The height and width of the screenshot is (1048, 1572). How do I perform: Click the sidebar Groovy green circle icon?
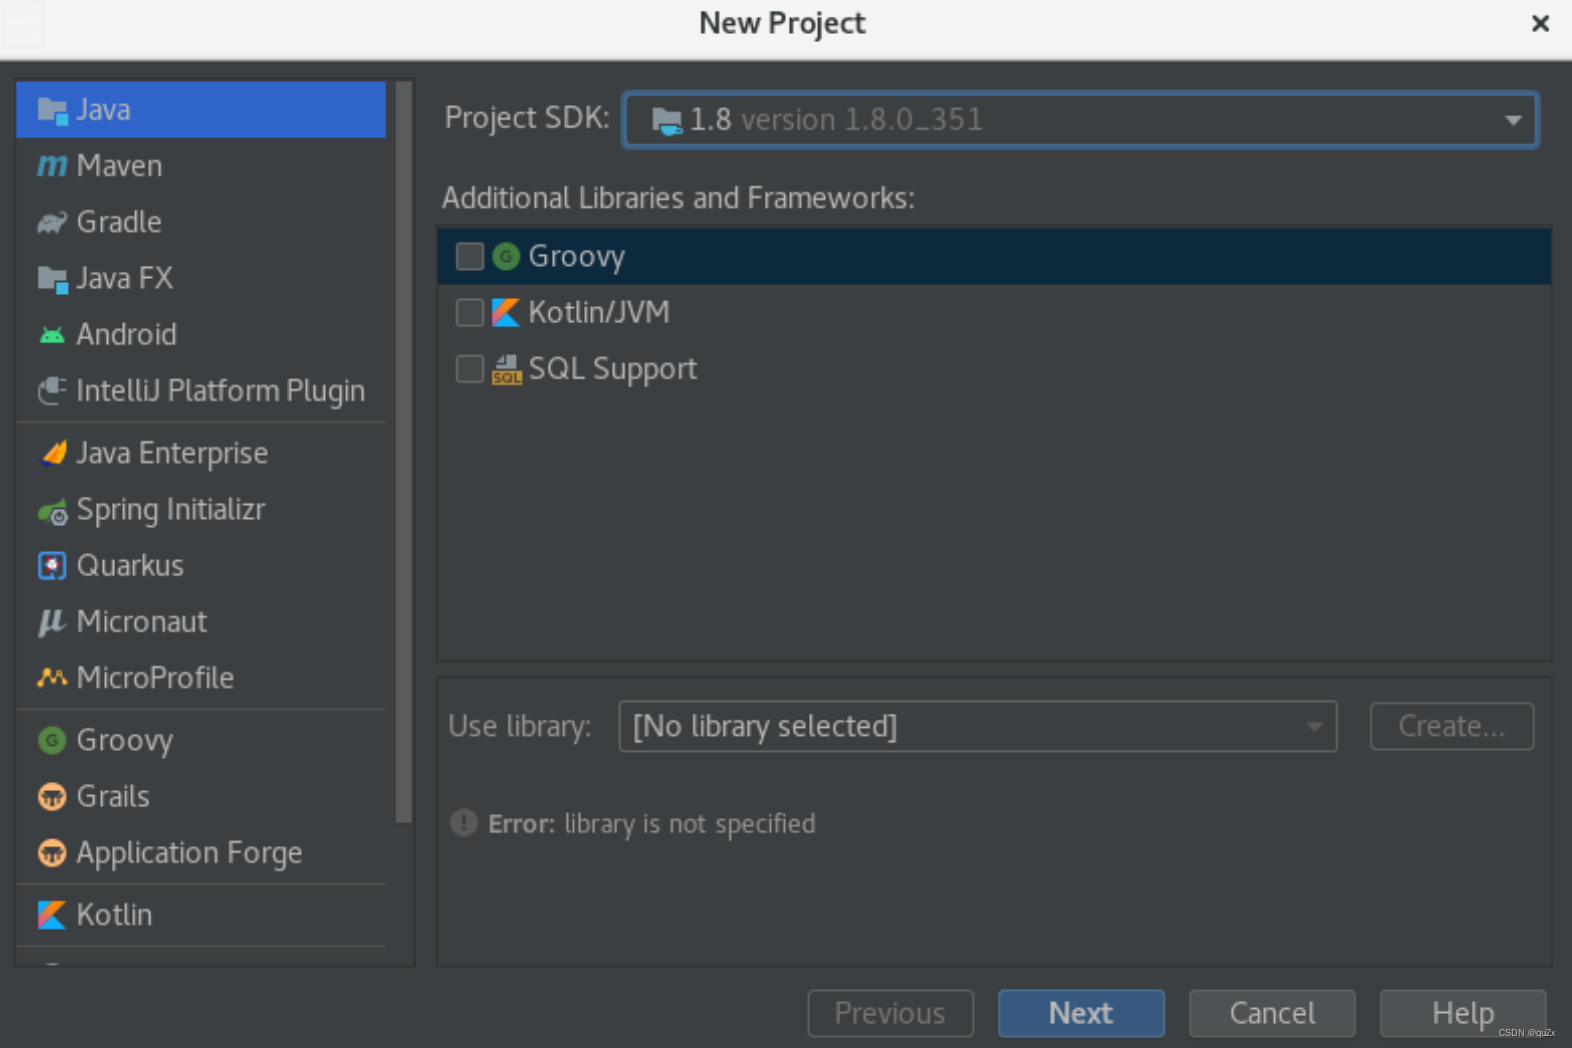[x=52, y=740]
